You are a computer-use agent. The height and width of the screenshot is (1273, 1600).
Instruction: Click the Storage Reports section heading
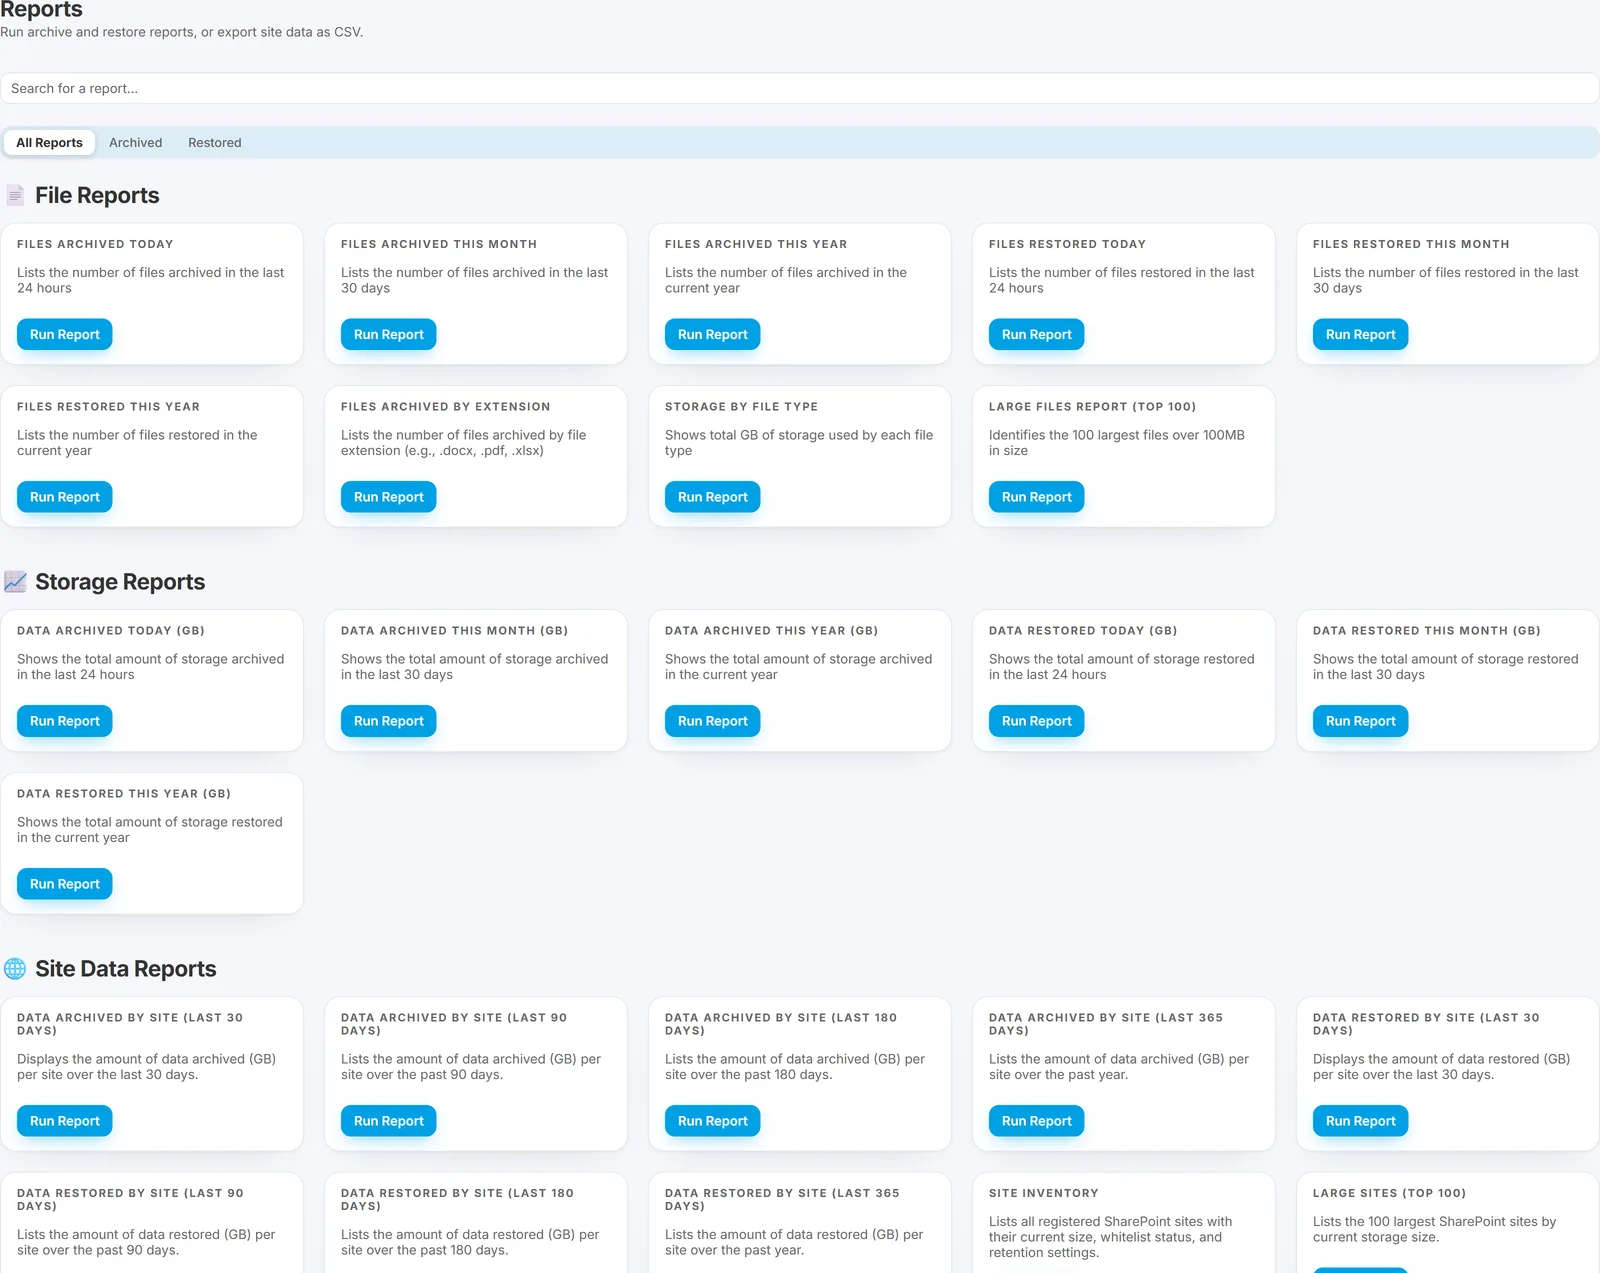[x=120, y=582]
